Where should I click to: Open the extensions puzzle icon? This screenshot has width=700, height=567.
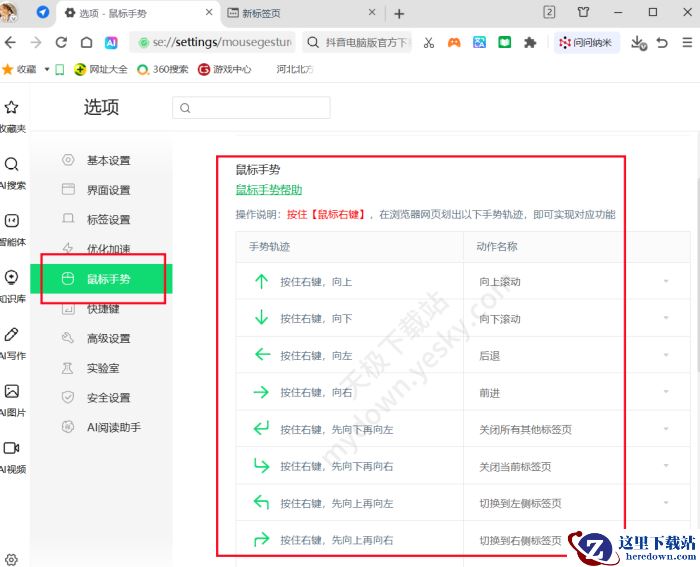point(530,42)
